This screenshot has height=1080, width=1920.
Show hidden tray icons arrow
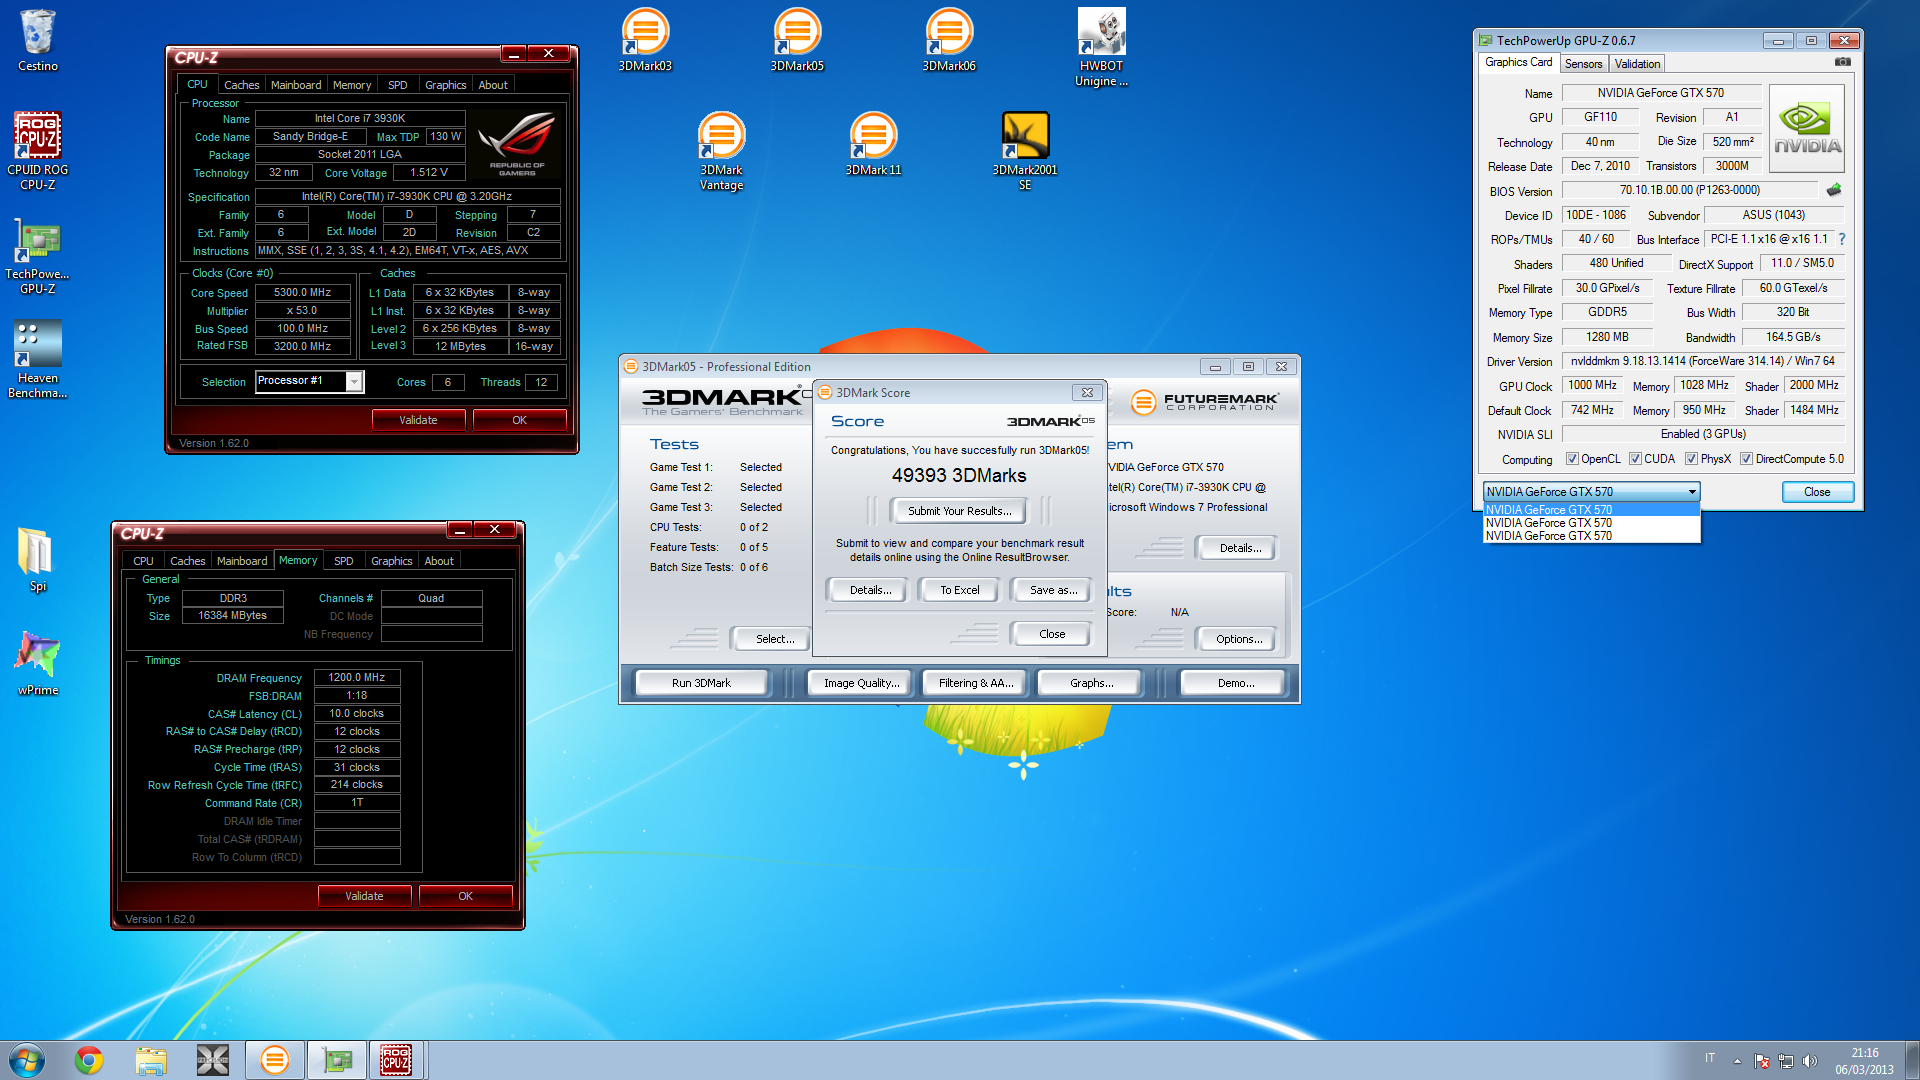click(1737, 1061)
